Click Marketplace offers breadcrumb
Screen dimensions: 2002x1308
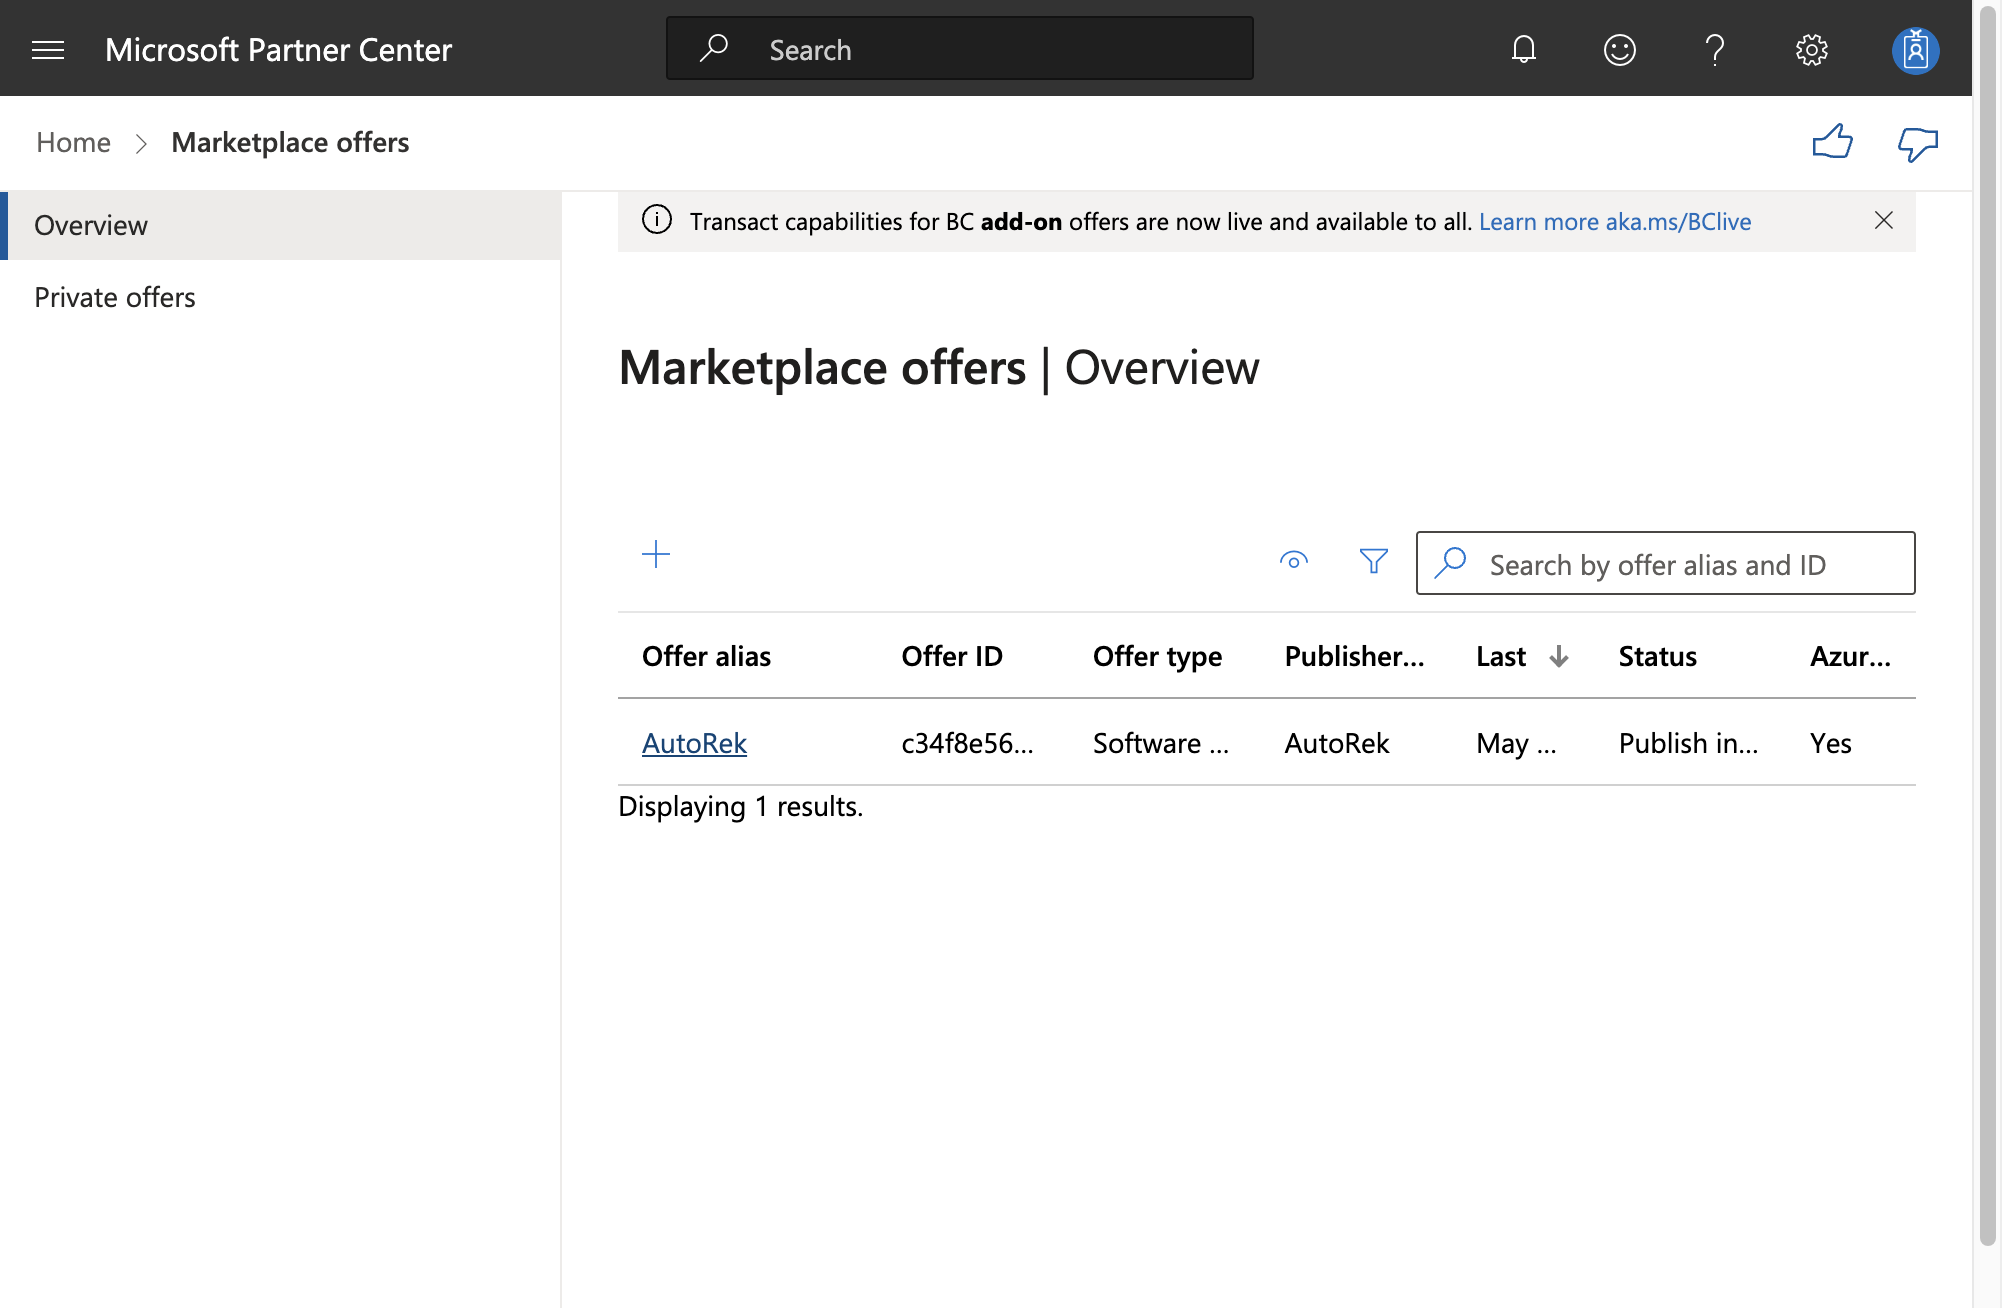[x=290, y=142]
